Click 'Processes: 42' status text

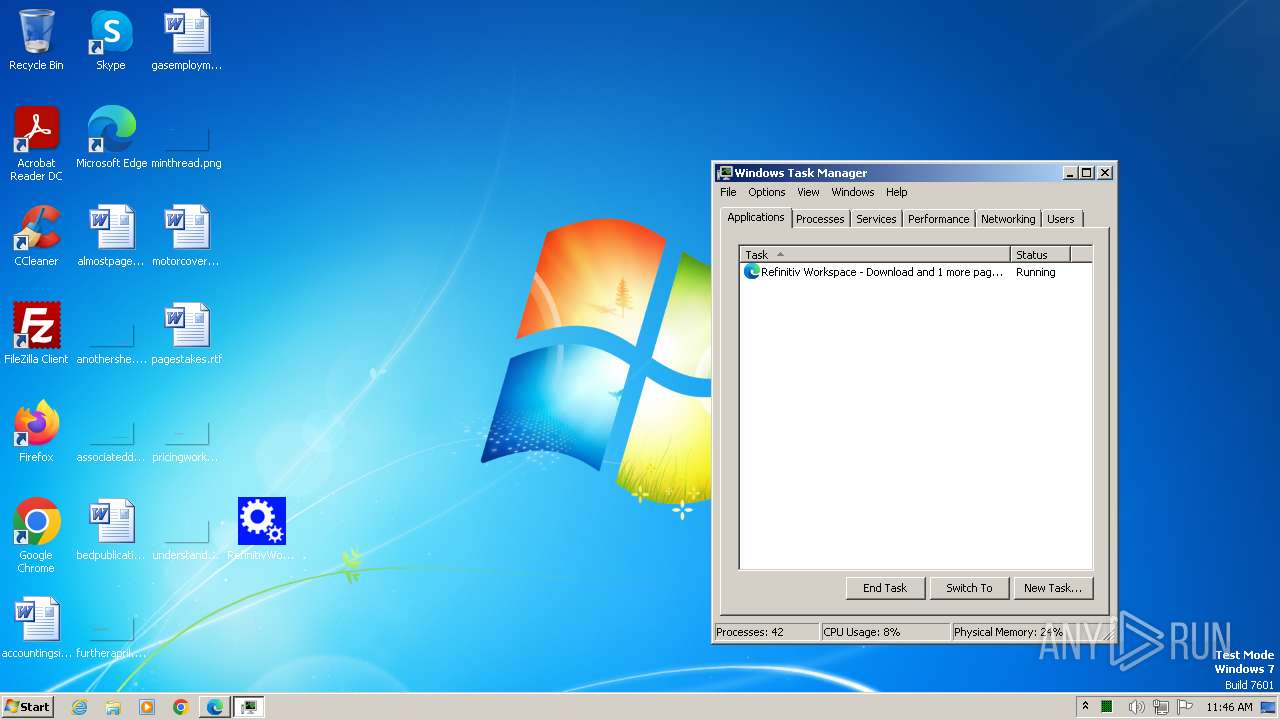(x=750, y=632)
